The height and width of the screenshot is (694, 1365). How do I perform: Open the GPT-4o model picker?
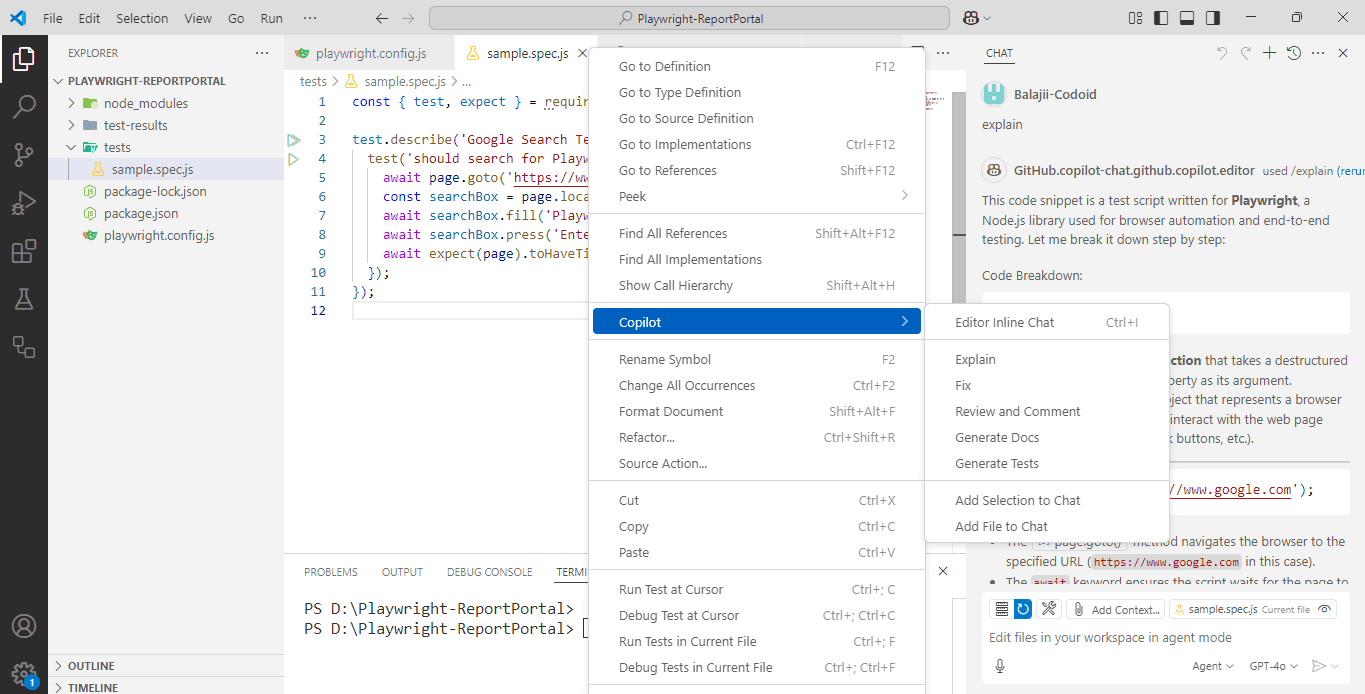(1274, 665)
